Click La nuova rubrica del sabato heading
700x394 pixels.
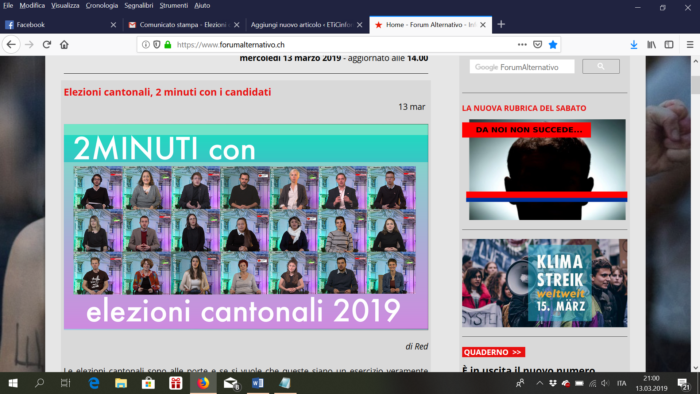[x=524, y=108]
